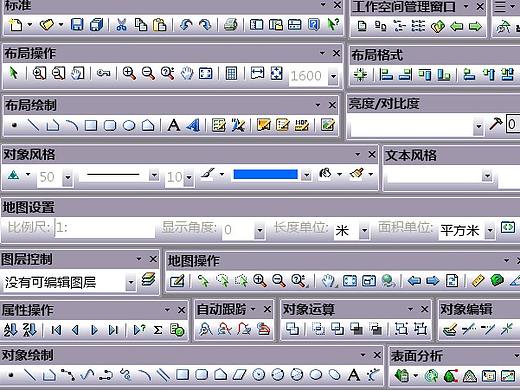Viewport: 520px width, 390px height.
Task: Click the first auto-tracking tool icon
Action: pyautogui.click(x=206, y=329)
